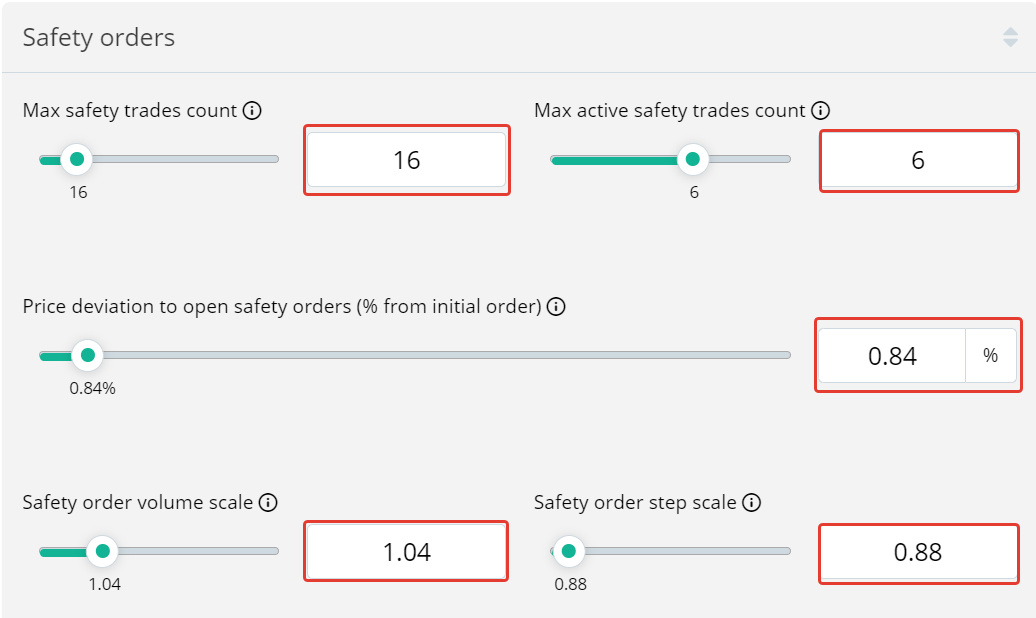Focus the Max active safety trades input field
This screenshot has height=618, width=1036.
pyautogui.click(x=918, y=160)
